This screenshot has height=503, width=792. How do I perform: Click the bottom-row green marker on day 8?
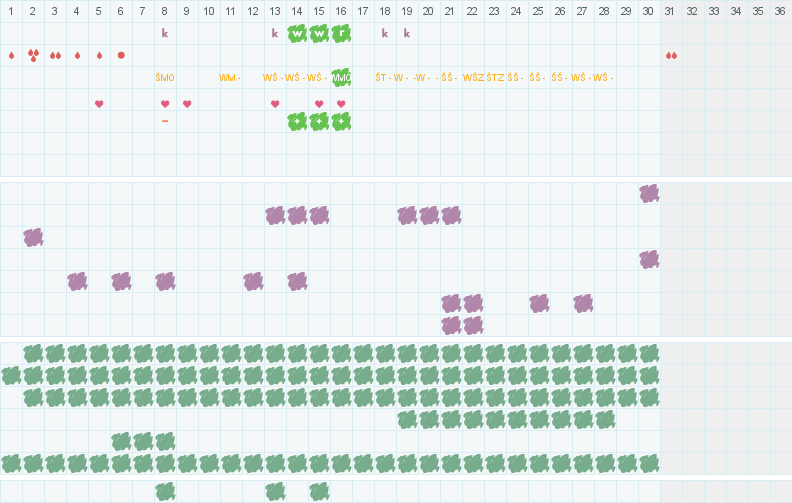[165, 491]
